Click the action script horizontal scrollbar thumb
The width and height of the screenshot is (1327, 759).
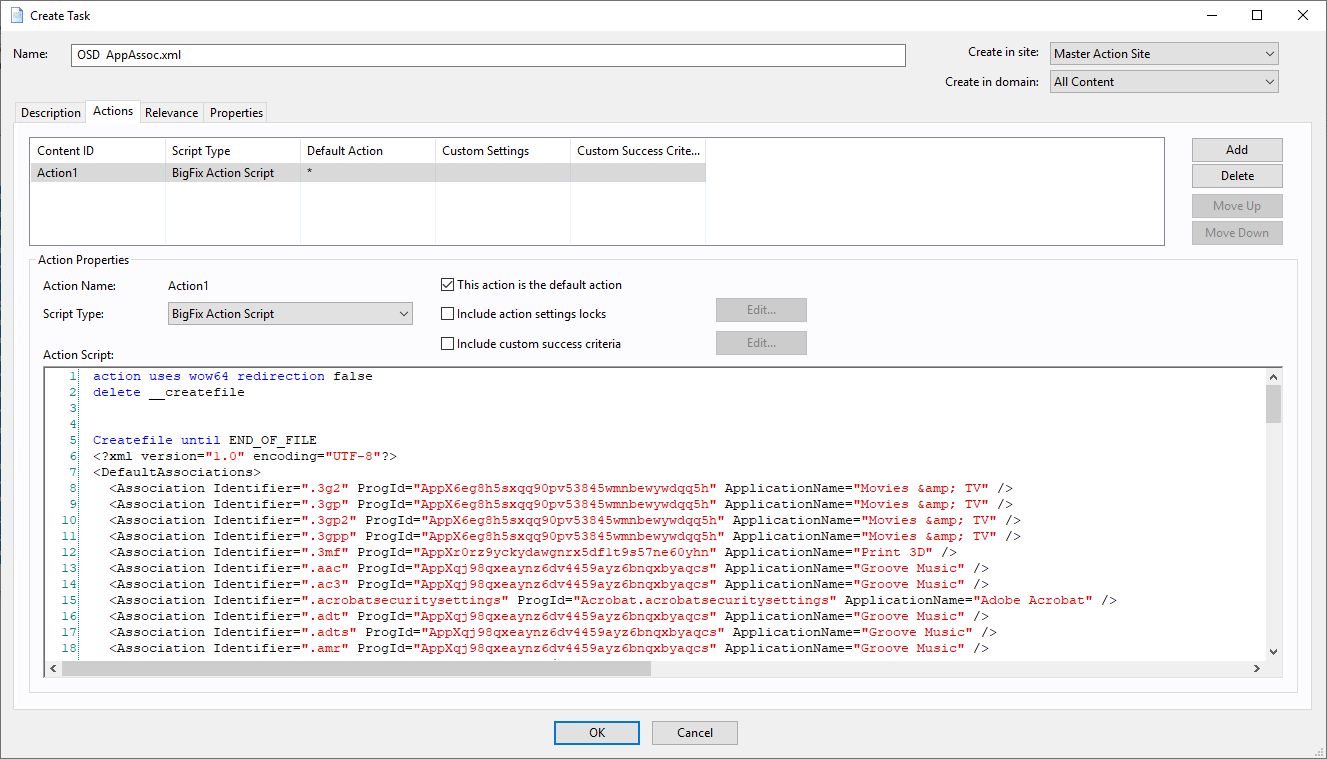(356, 668)
